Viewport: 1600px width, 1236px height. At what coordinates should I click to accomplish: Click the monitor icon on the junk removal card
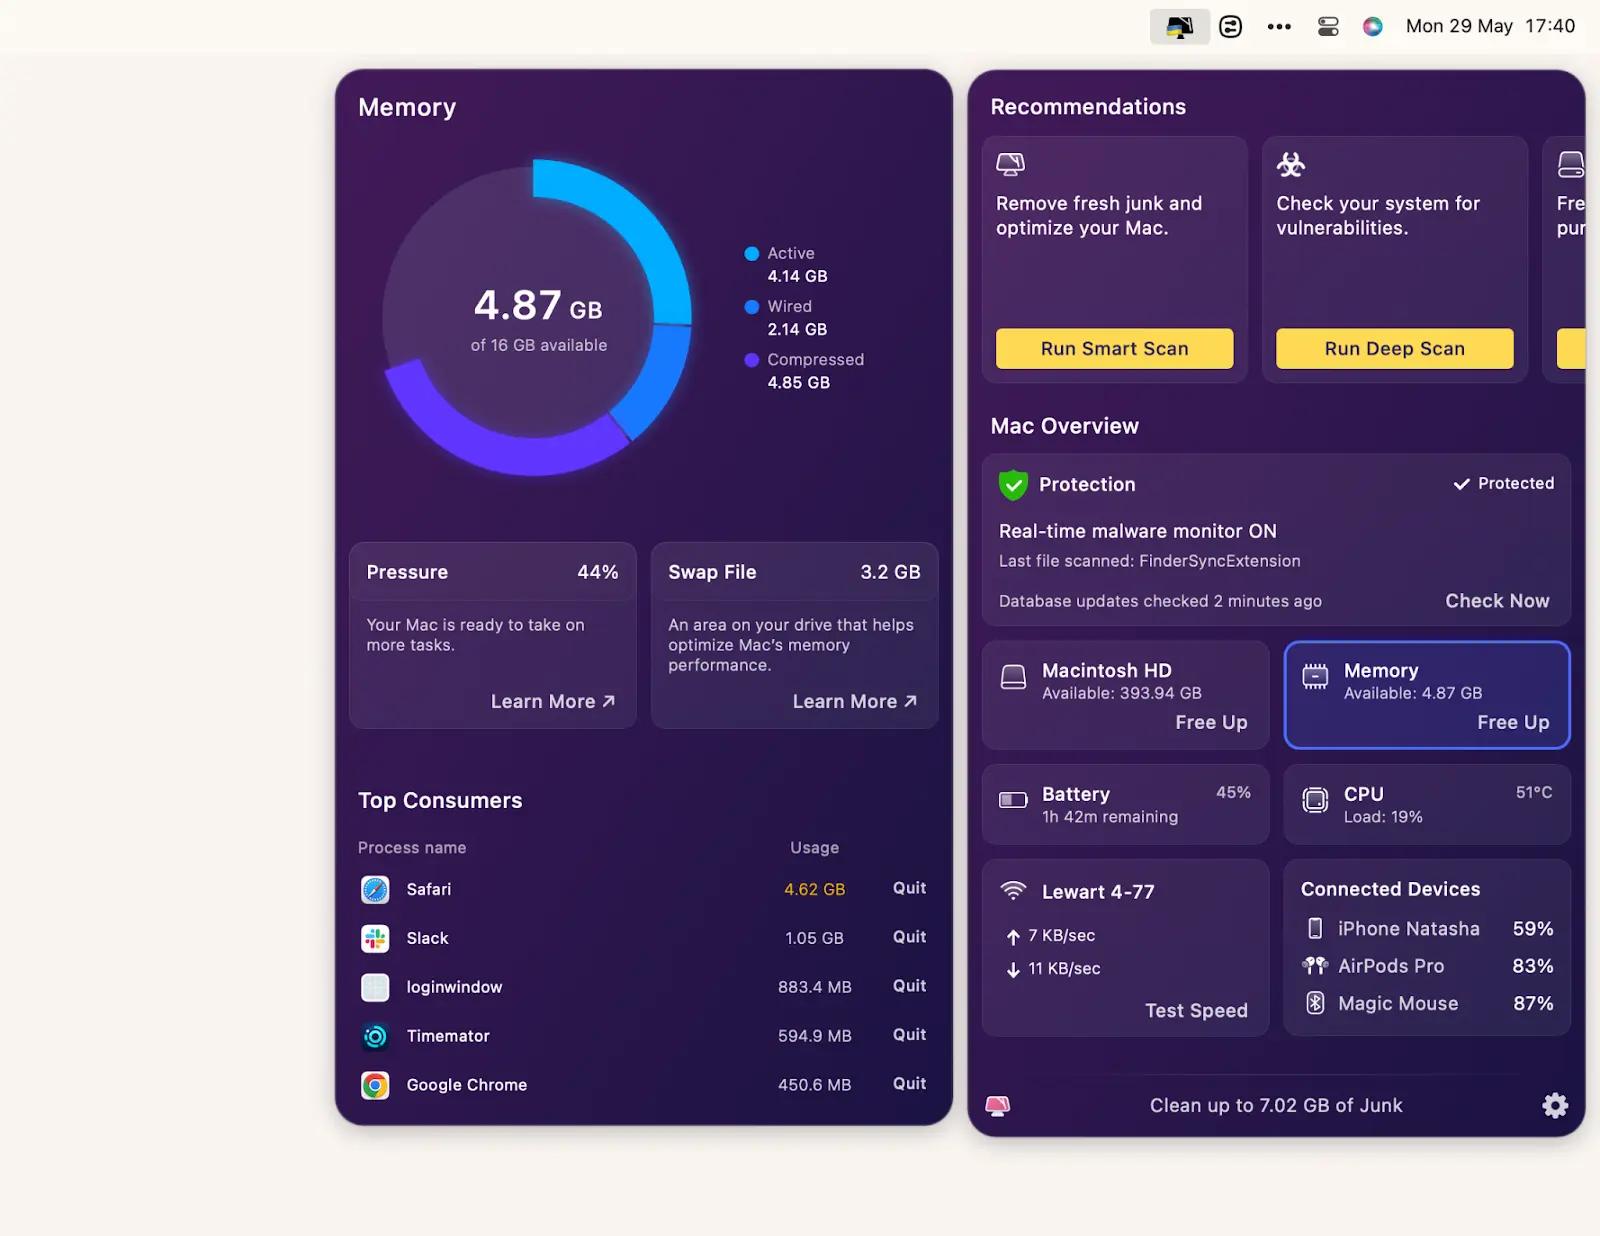[1011, 163]
